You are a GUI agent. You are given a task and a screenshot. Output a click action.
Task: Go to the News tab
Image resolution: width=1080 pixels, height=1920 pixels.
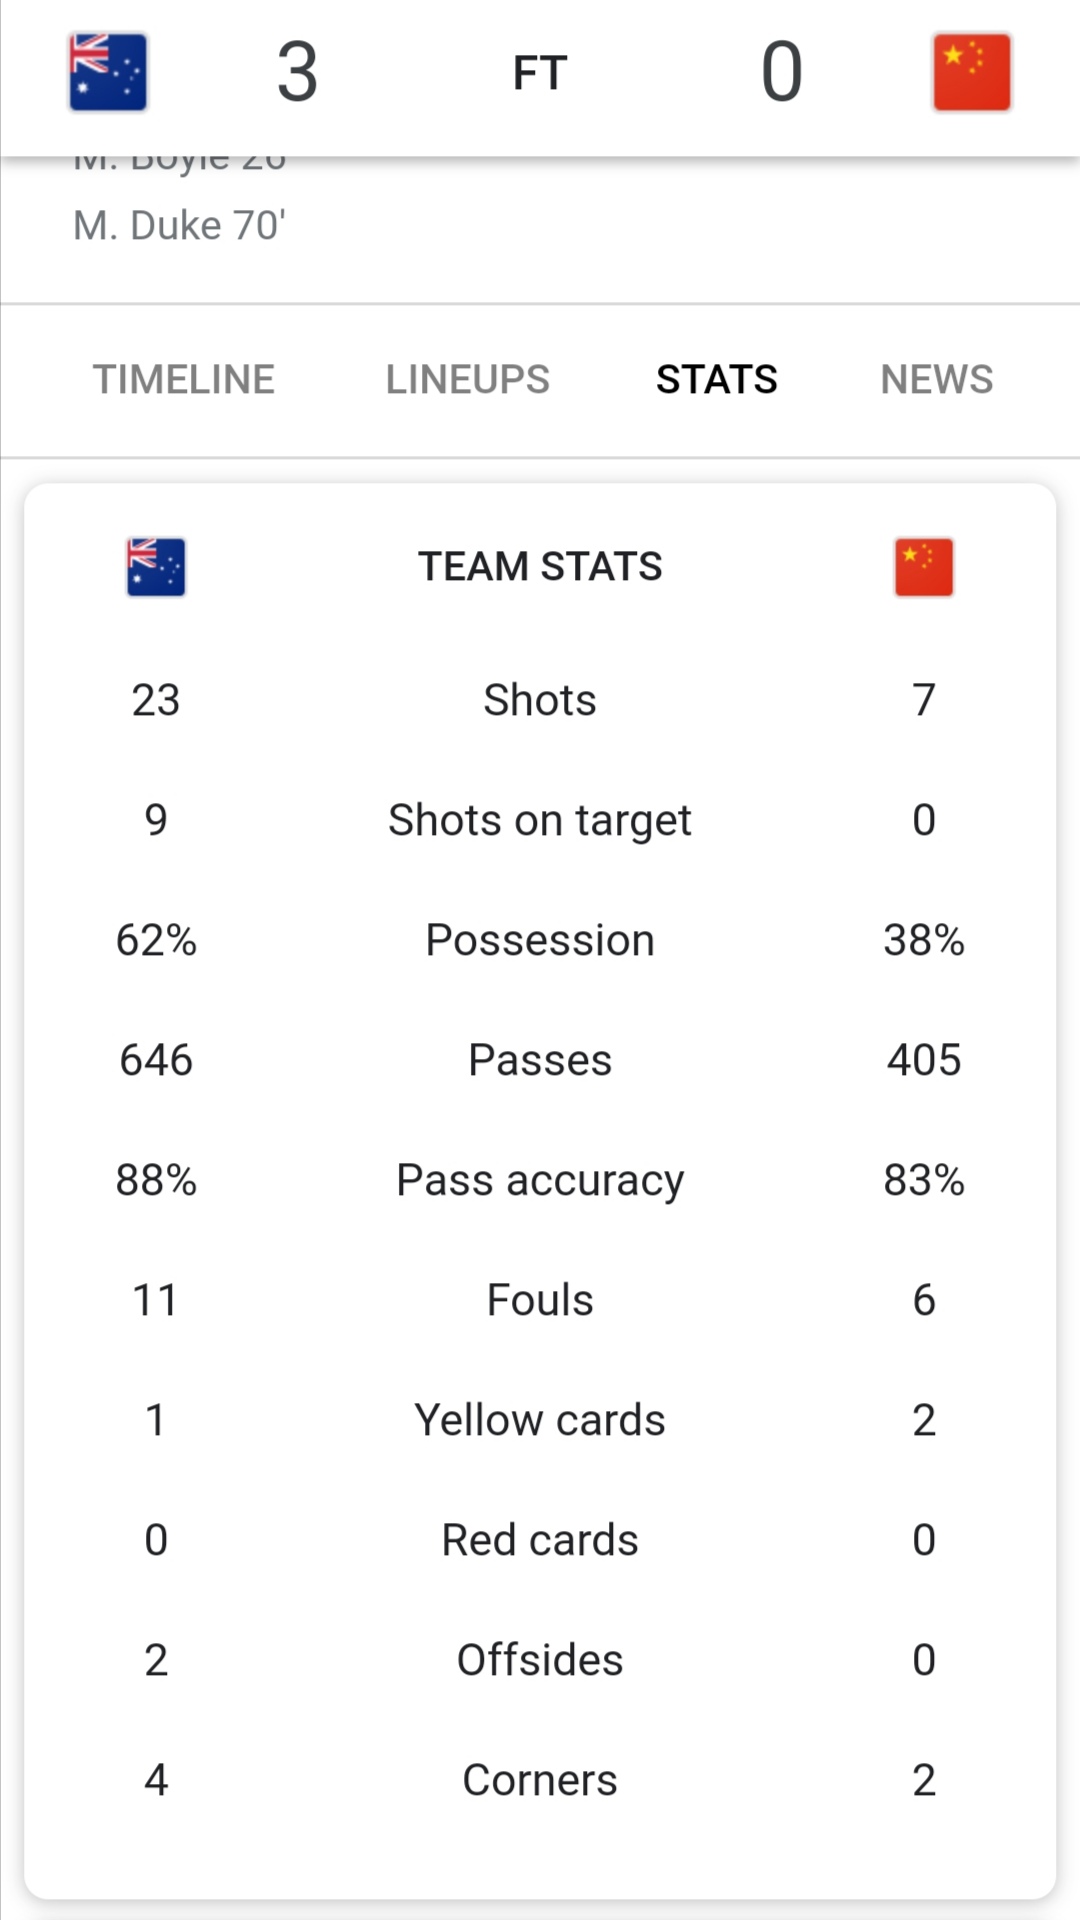[937, 380]
